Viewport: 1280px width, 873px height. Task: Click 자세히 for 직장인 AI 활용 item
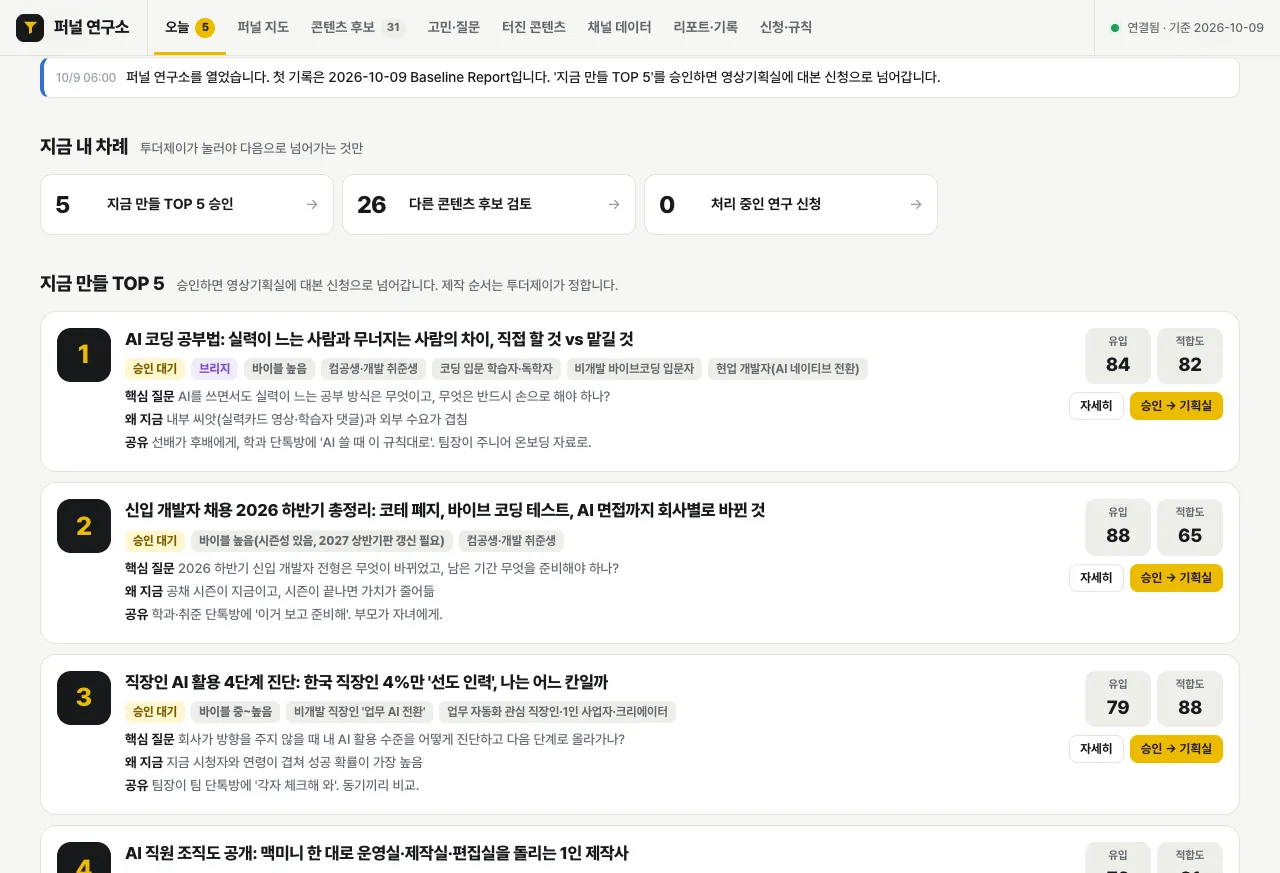(1096, 749)
